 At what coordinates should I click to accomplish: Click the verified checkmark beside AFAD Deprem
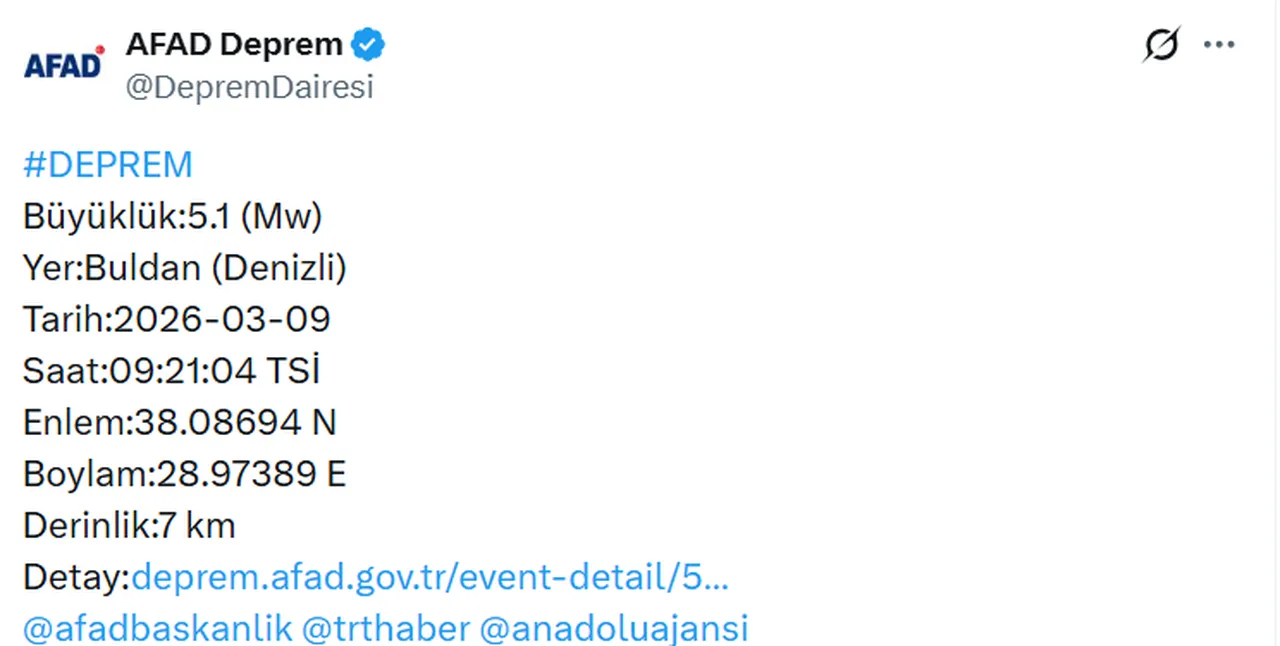(367, 43)
